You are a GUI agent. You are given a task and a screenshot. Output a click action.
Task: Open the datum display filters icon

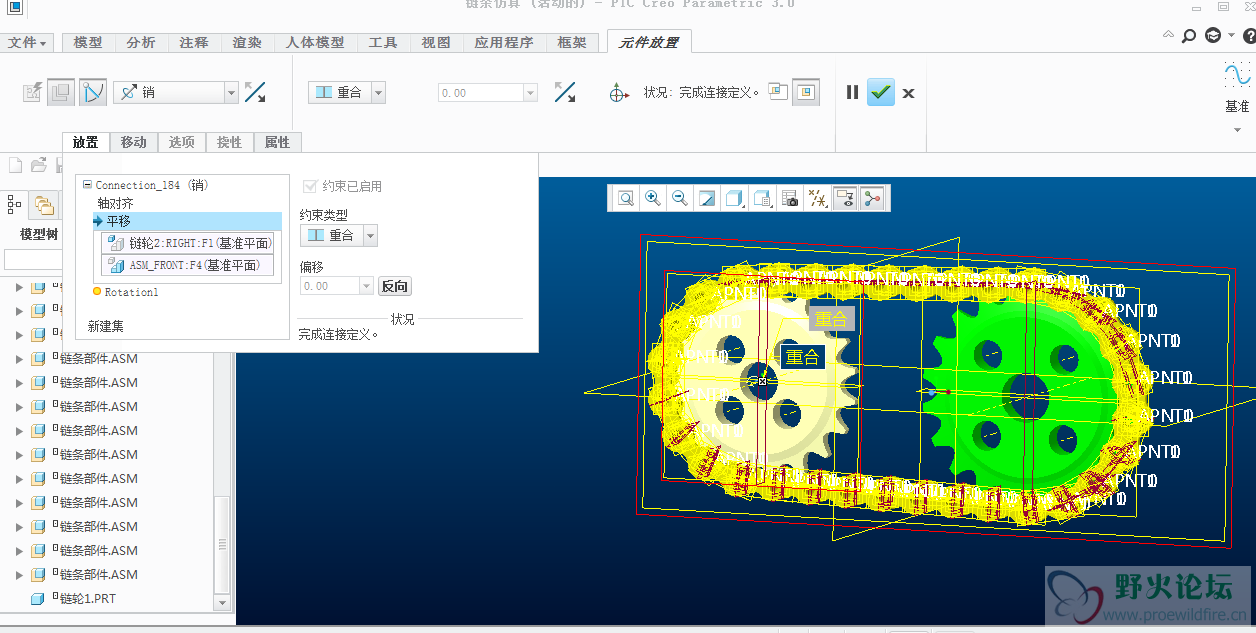(x=817, y=198)
